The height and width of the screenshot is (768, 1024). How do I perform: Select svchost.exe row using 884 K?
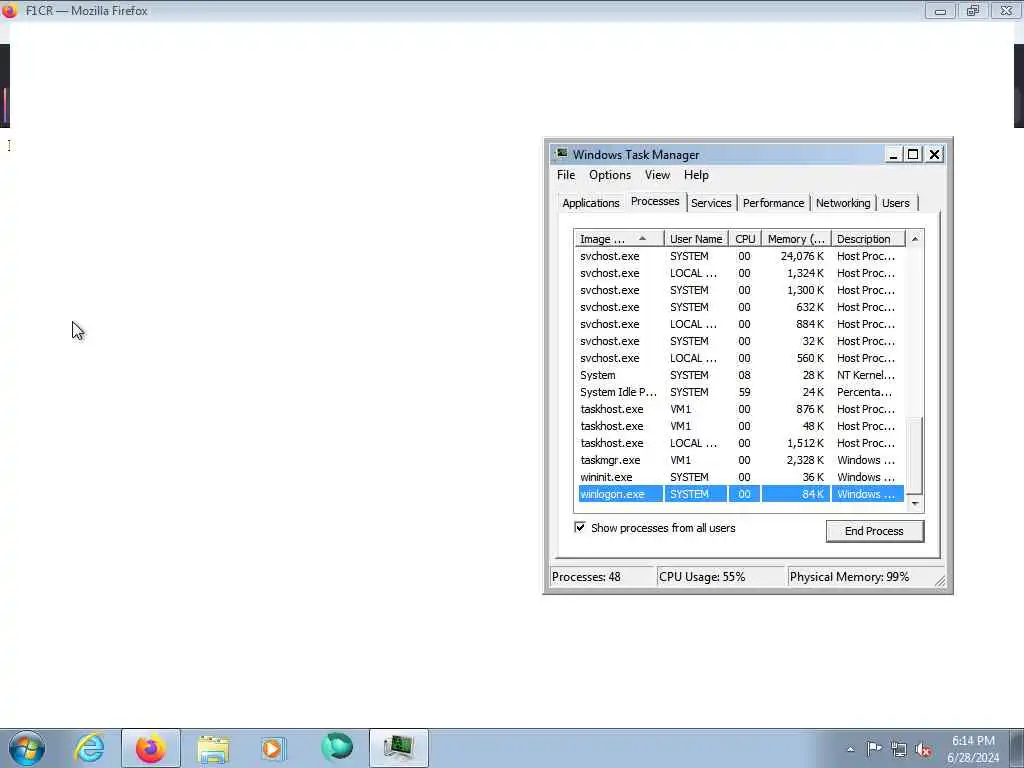[741, 325]
